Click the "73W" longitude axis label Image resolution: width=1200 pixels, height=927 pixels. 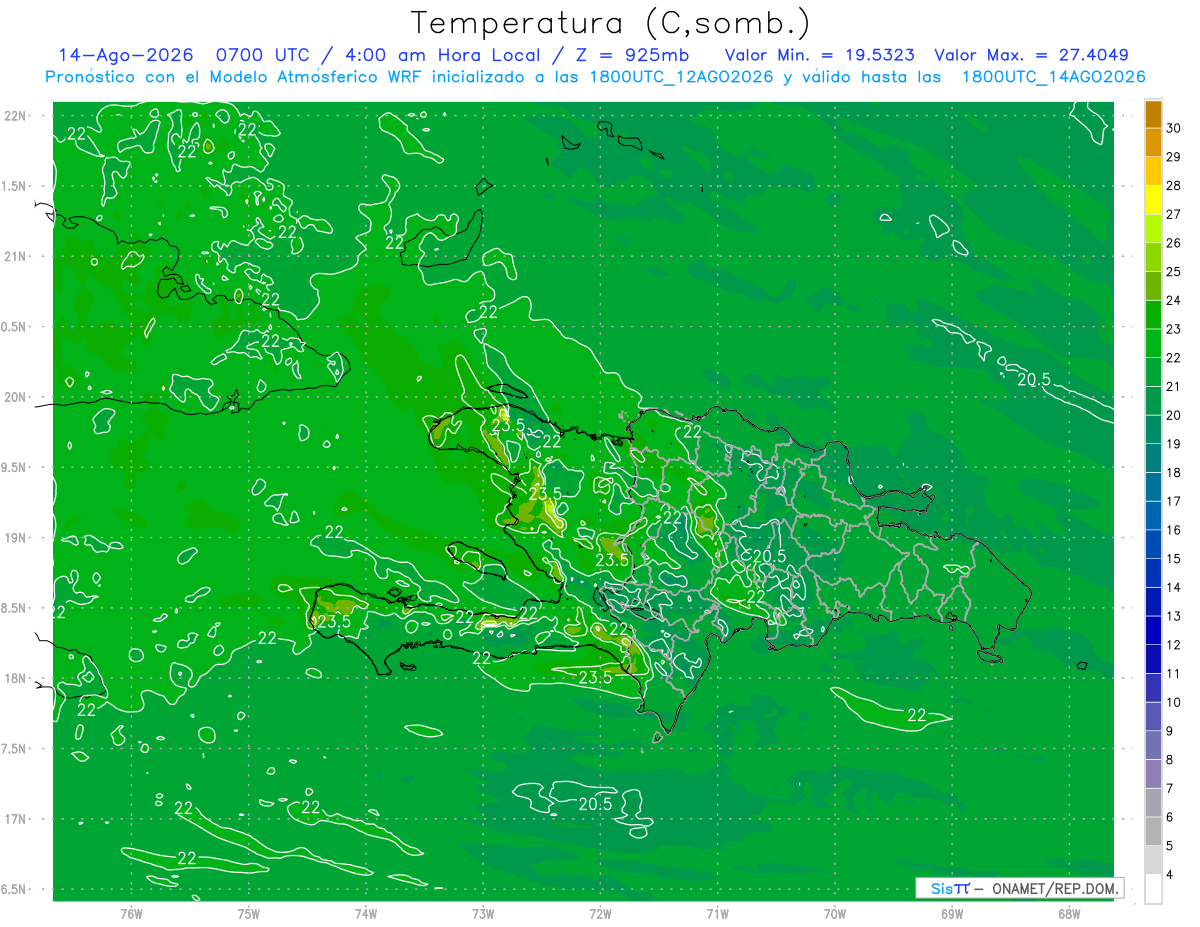pos(483,914)
